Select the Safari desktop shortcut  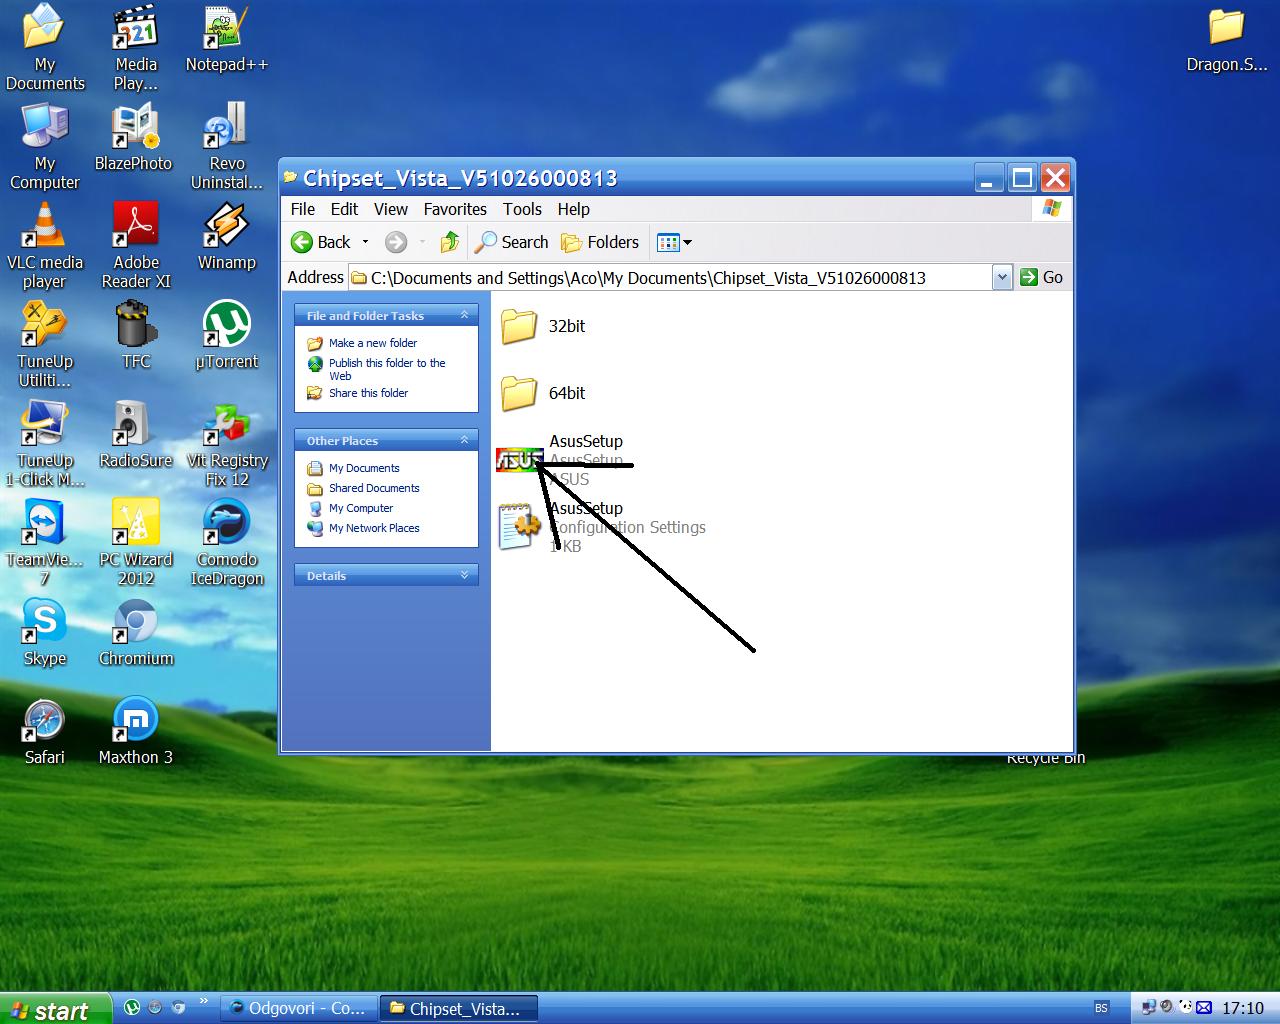coord(45,732)
